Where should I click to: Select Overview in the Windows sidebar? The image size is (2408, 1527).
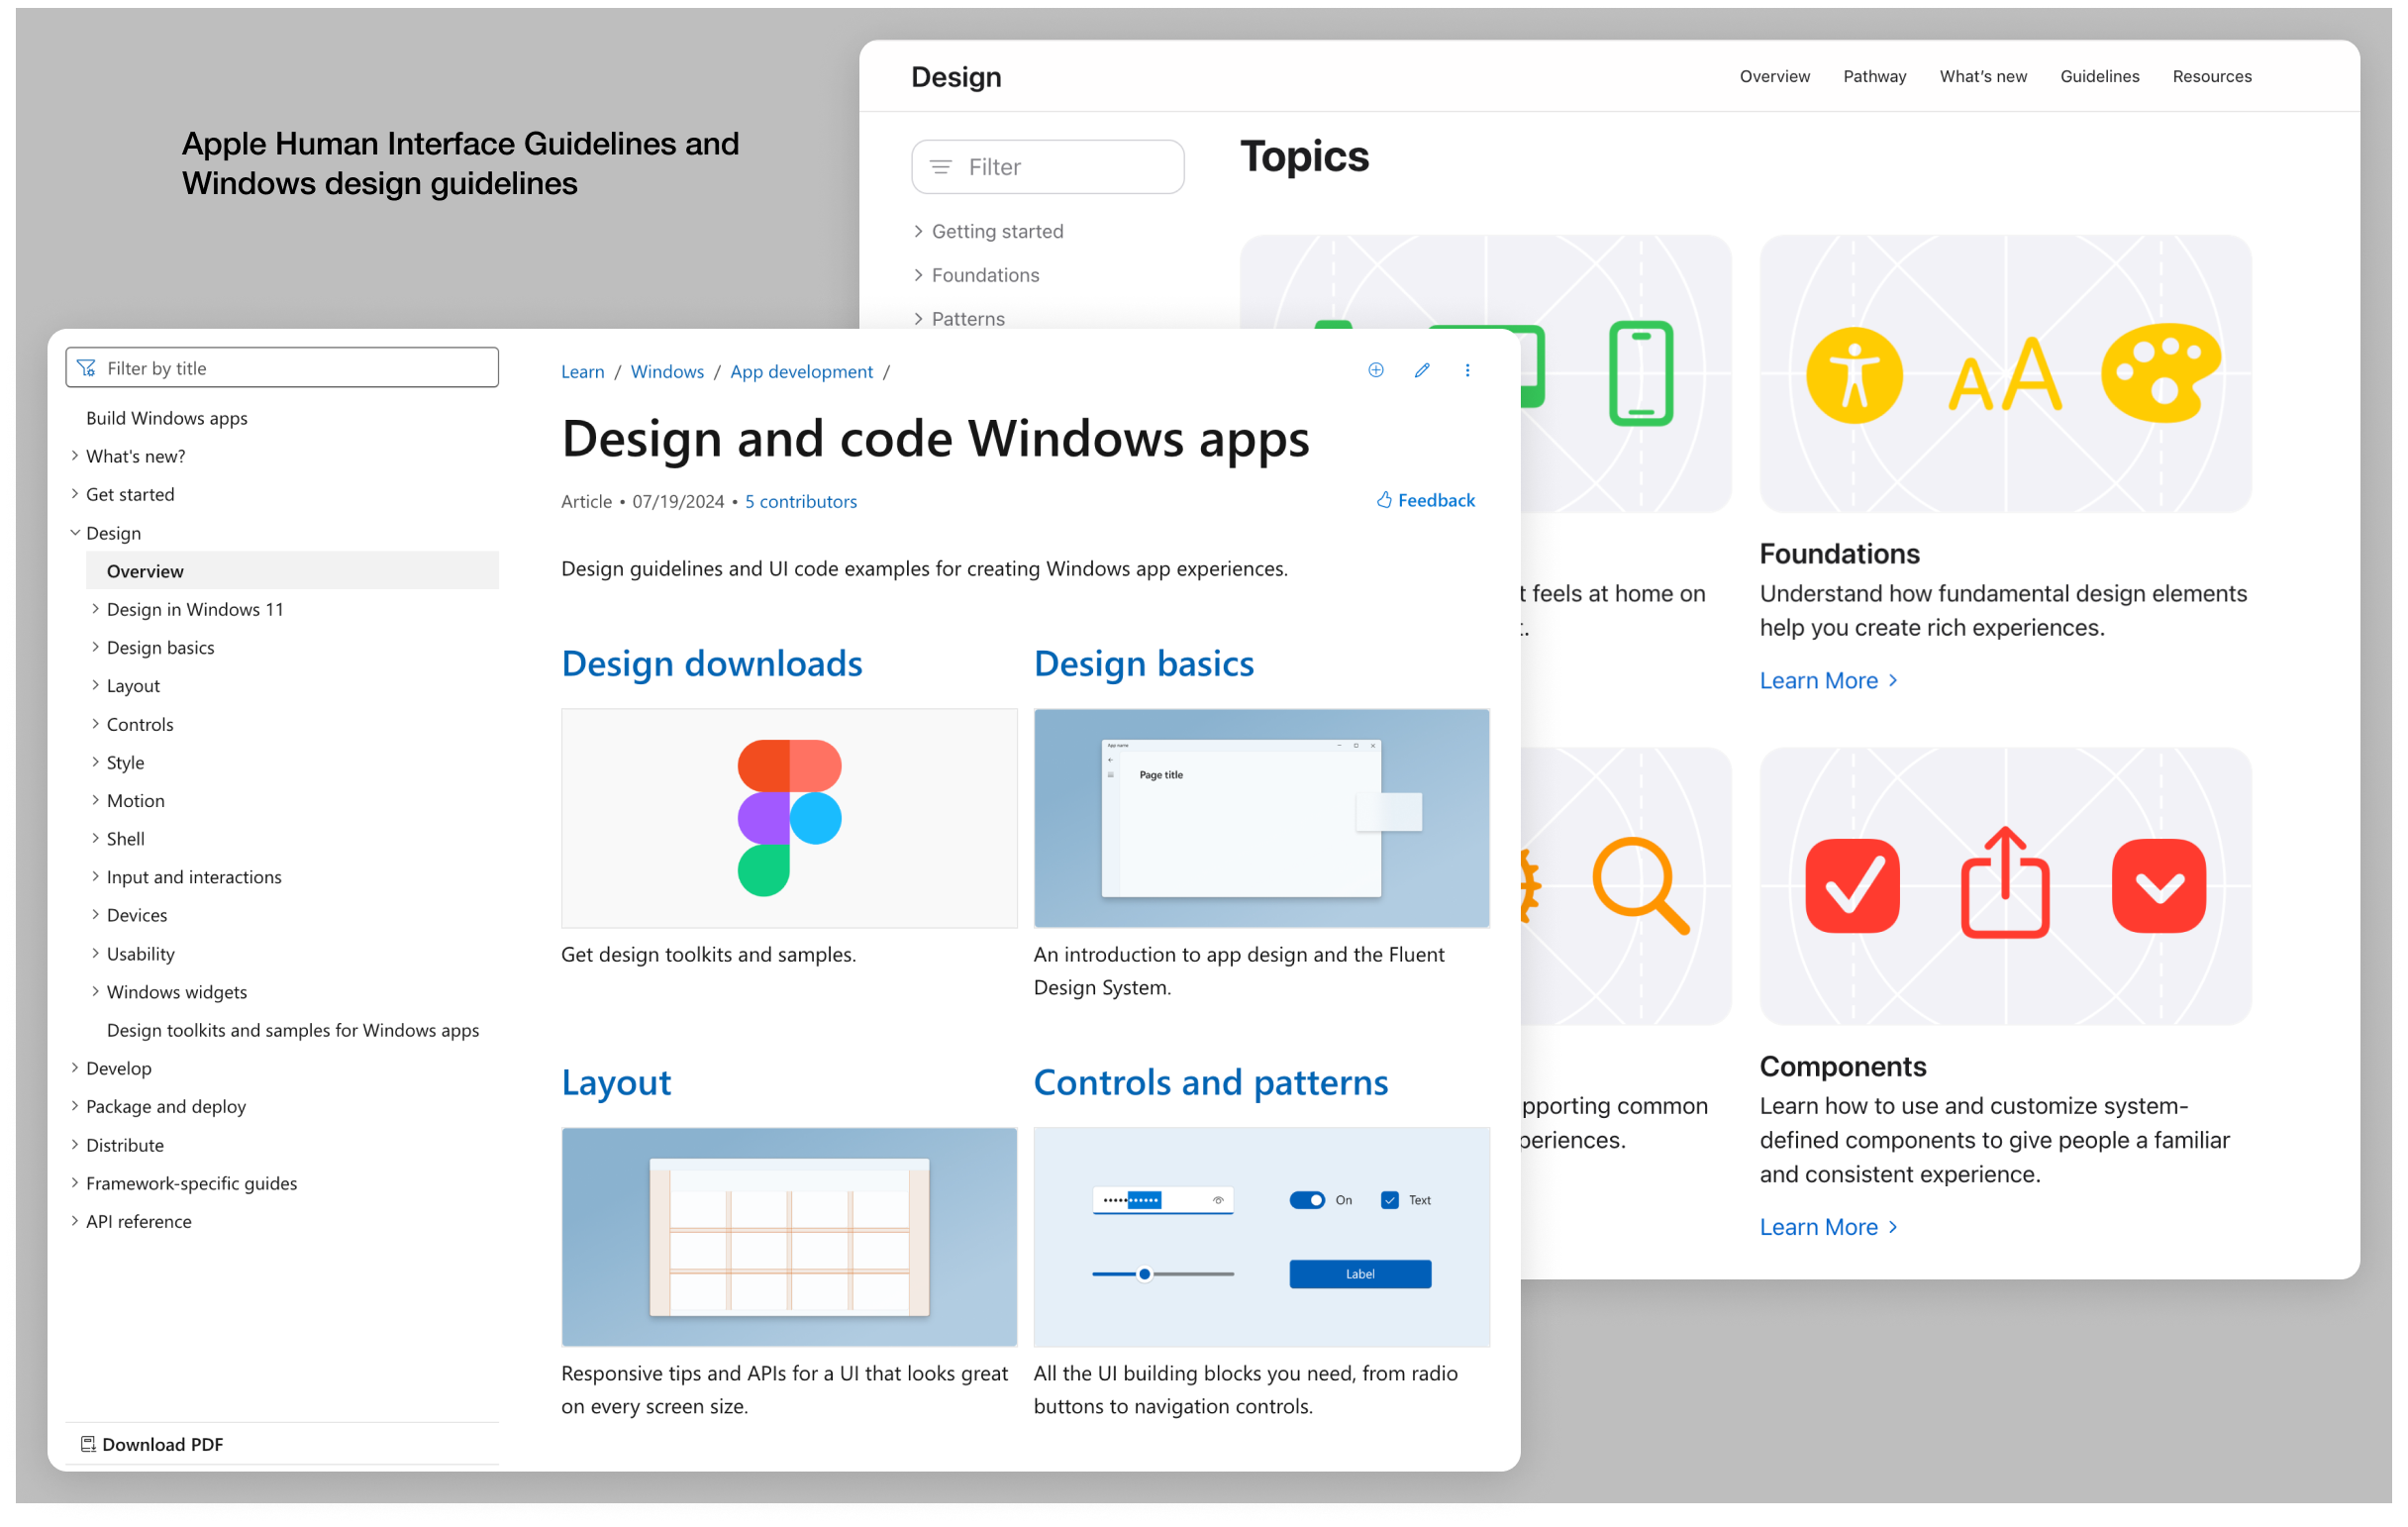click(292, 571)
